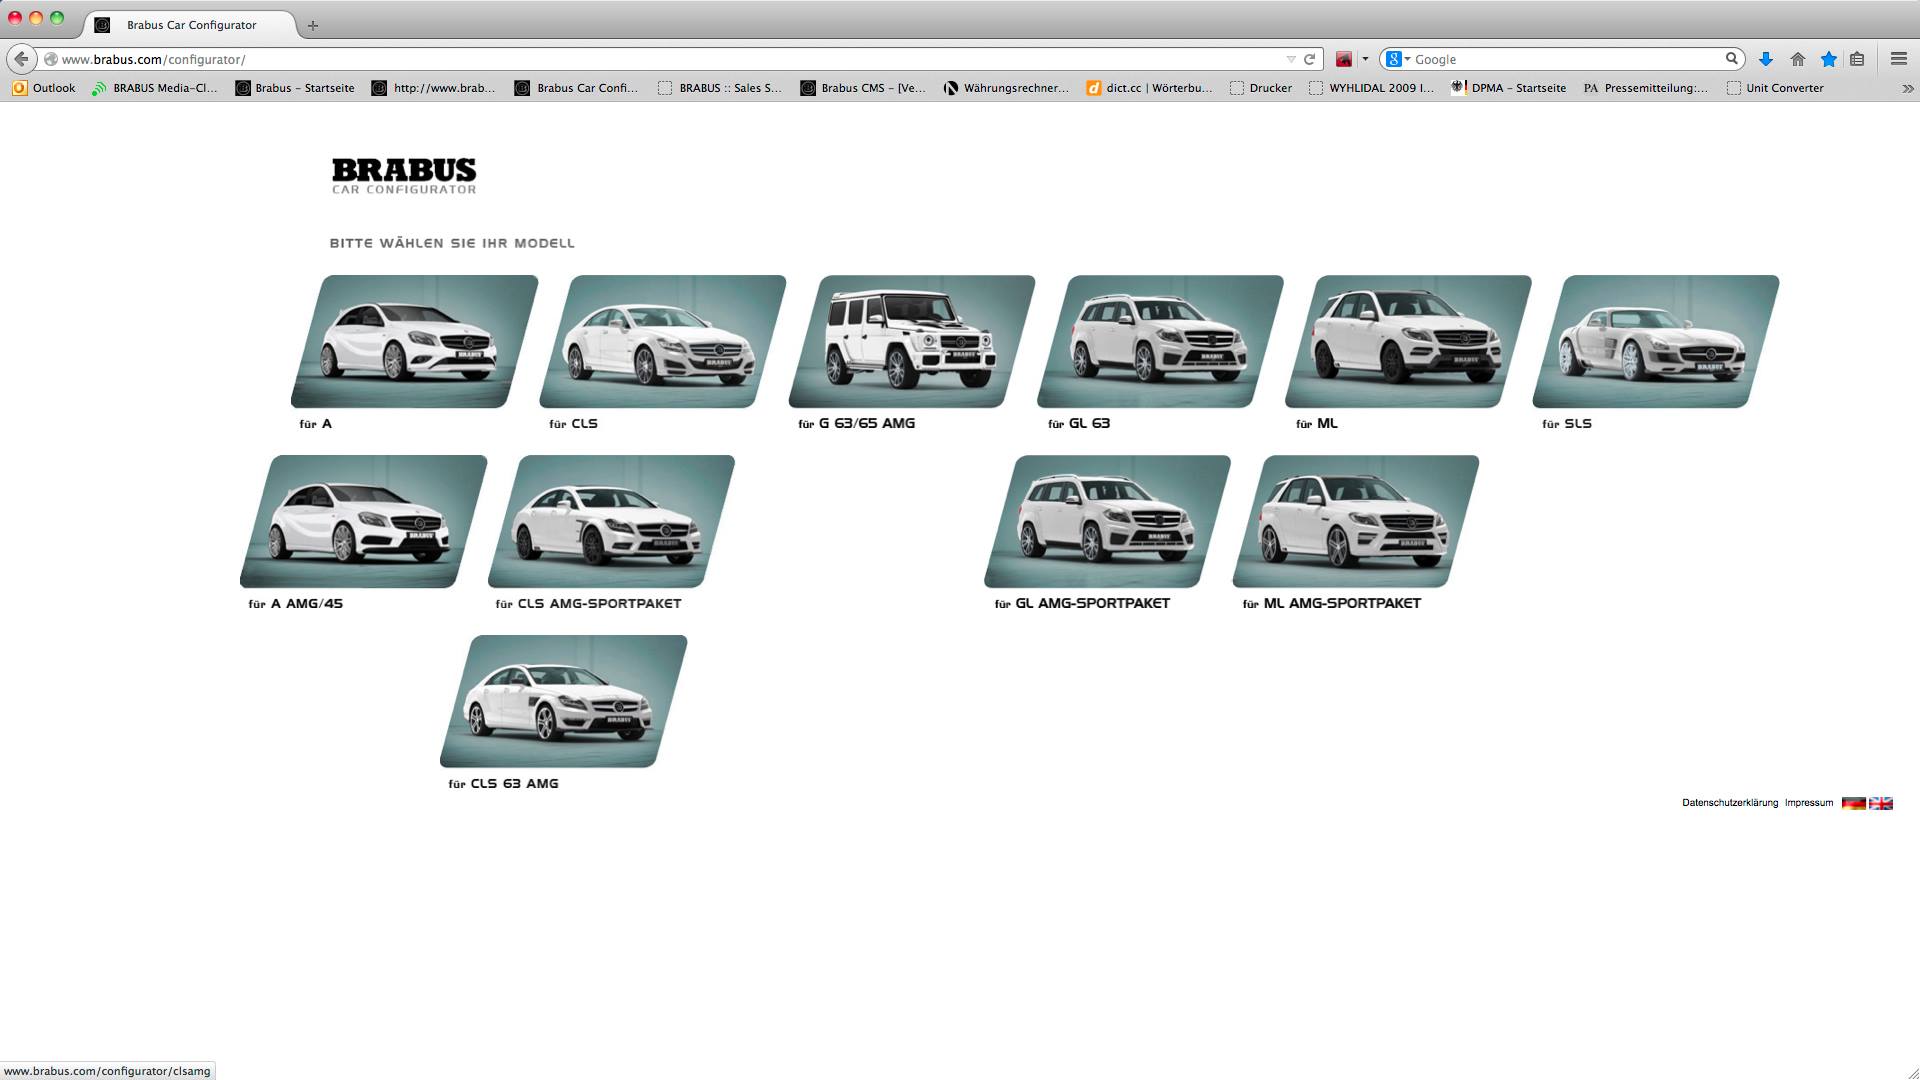Reload the page with the refresh icon
The height and width of the screenshot is (1080, 1920).
click(1309, 59)
